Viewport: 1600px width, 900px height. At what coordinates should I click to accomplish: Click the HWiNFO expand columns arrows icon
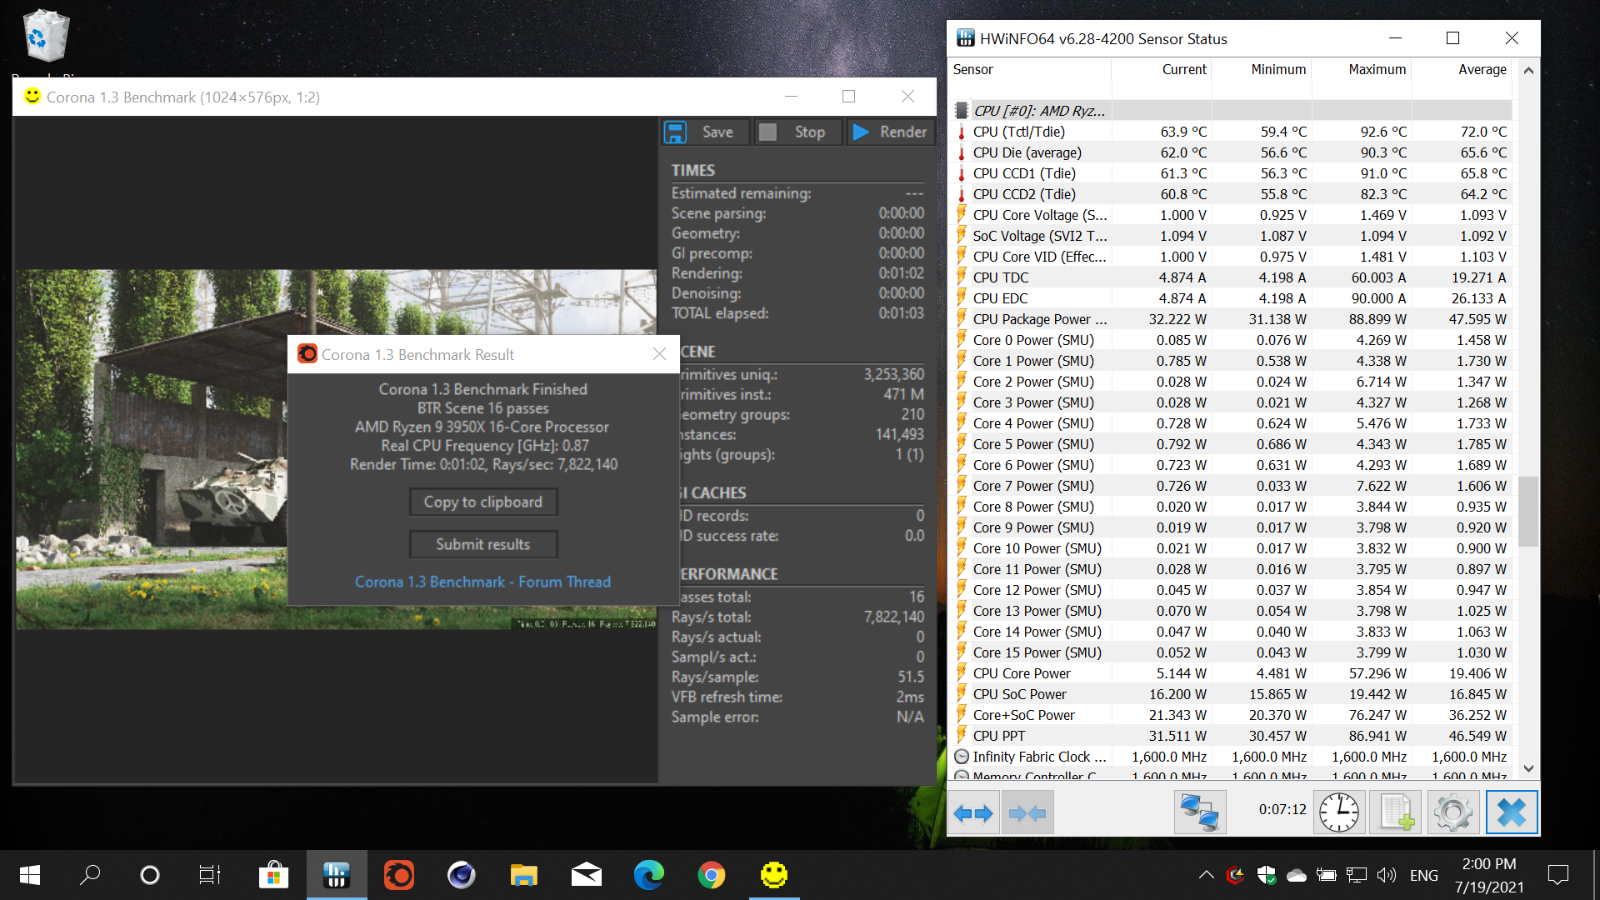pos(973,813)
